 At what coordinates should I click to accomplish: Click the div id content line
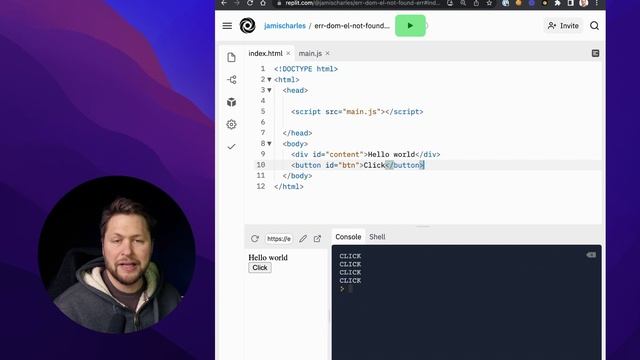(x=366, y=154)
